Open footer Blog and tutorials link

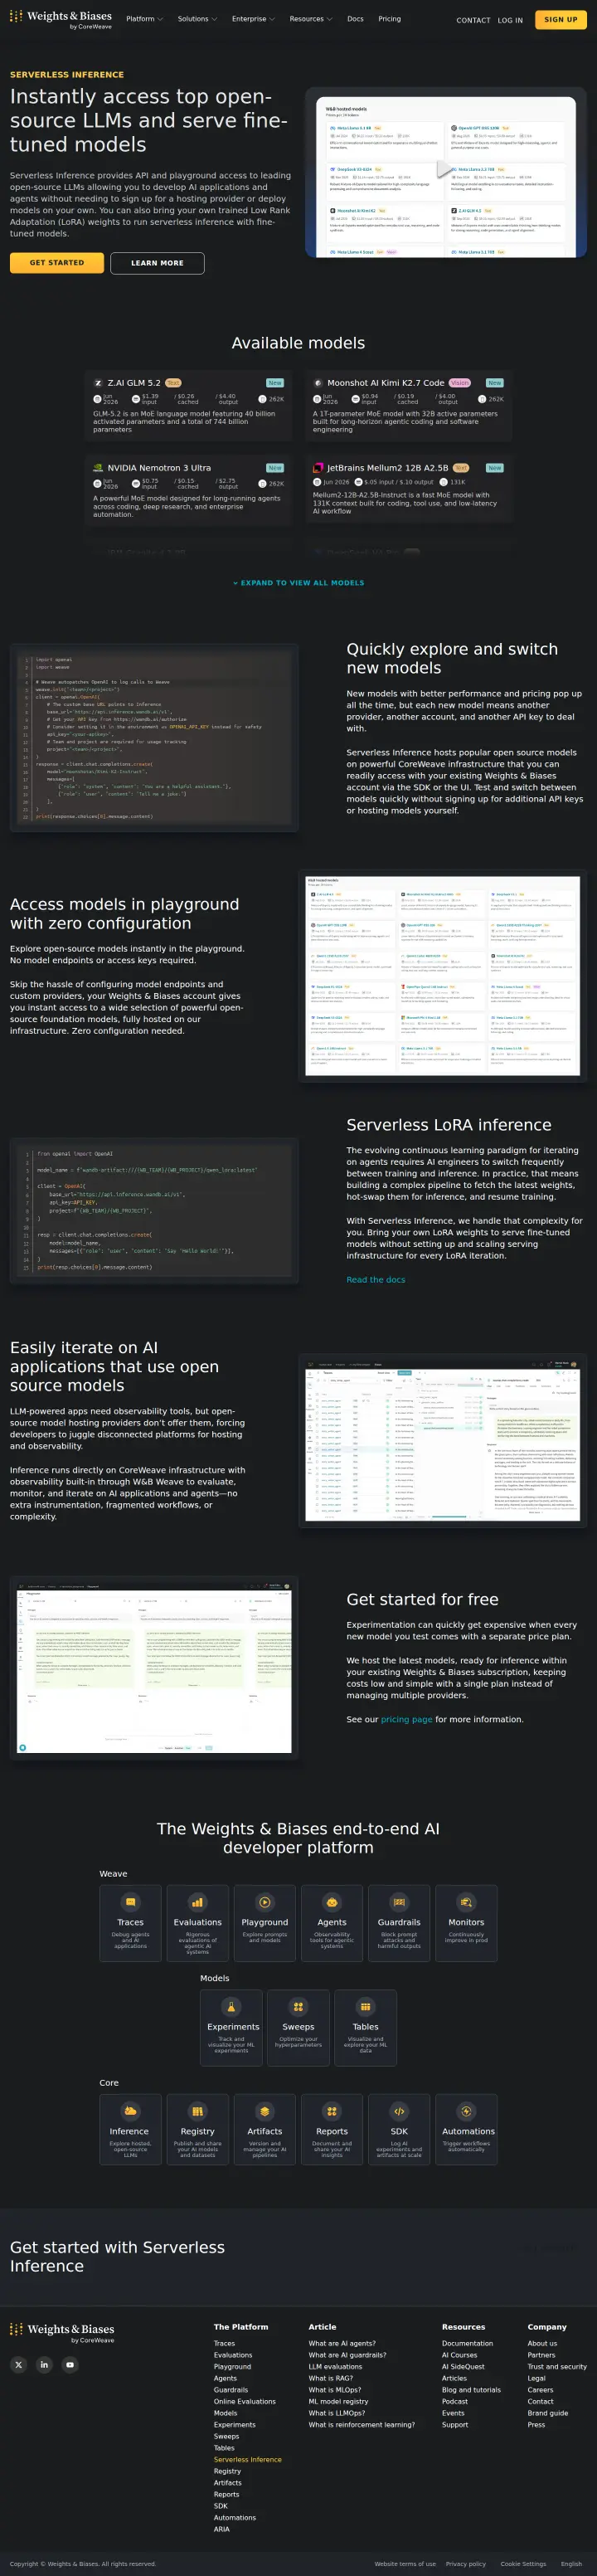click(471, 2390)
